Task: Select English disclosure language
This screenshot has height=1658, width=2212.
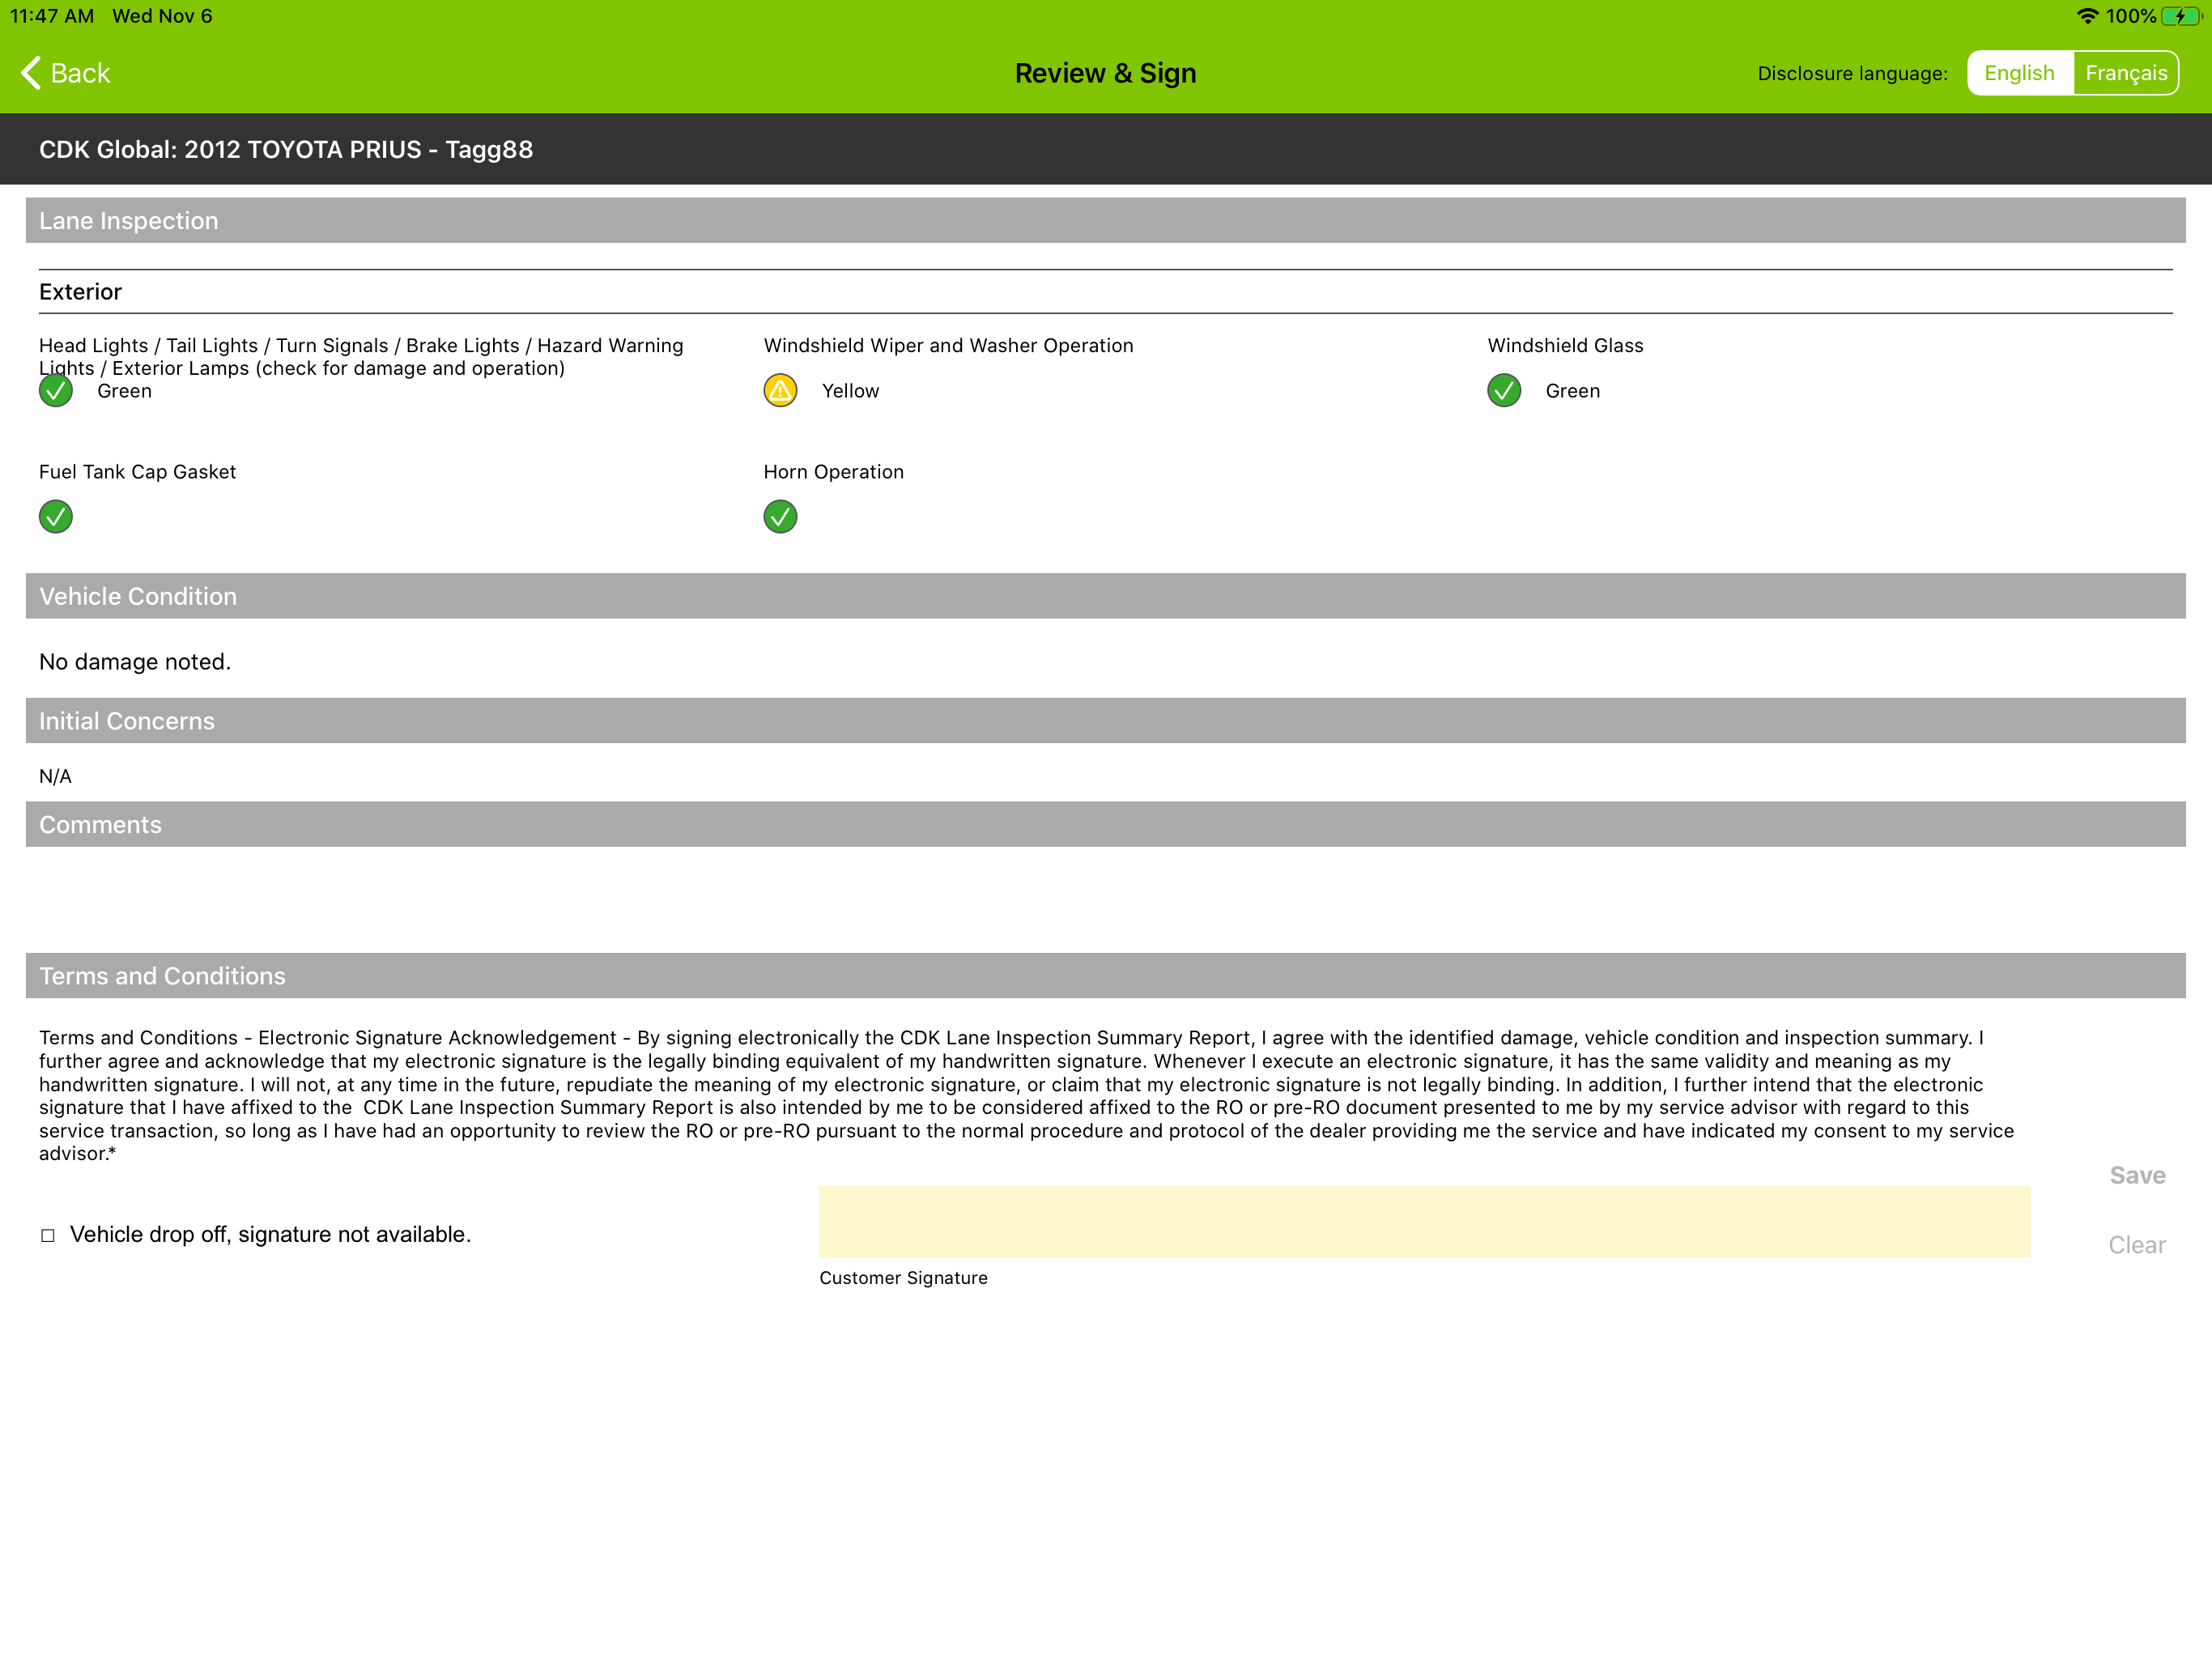Action: click(x=2019, y=73)
